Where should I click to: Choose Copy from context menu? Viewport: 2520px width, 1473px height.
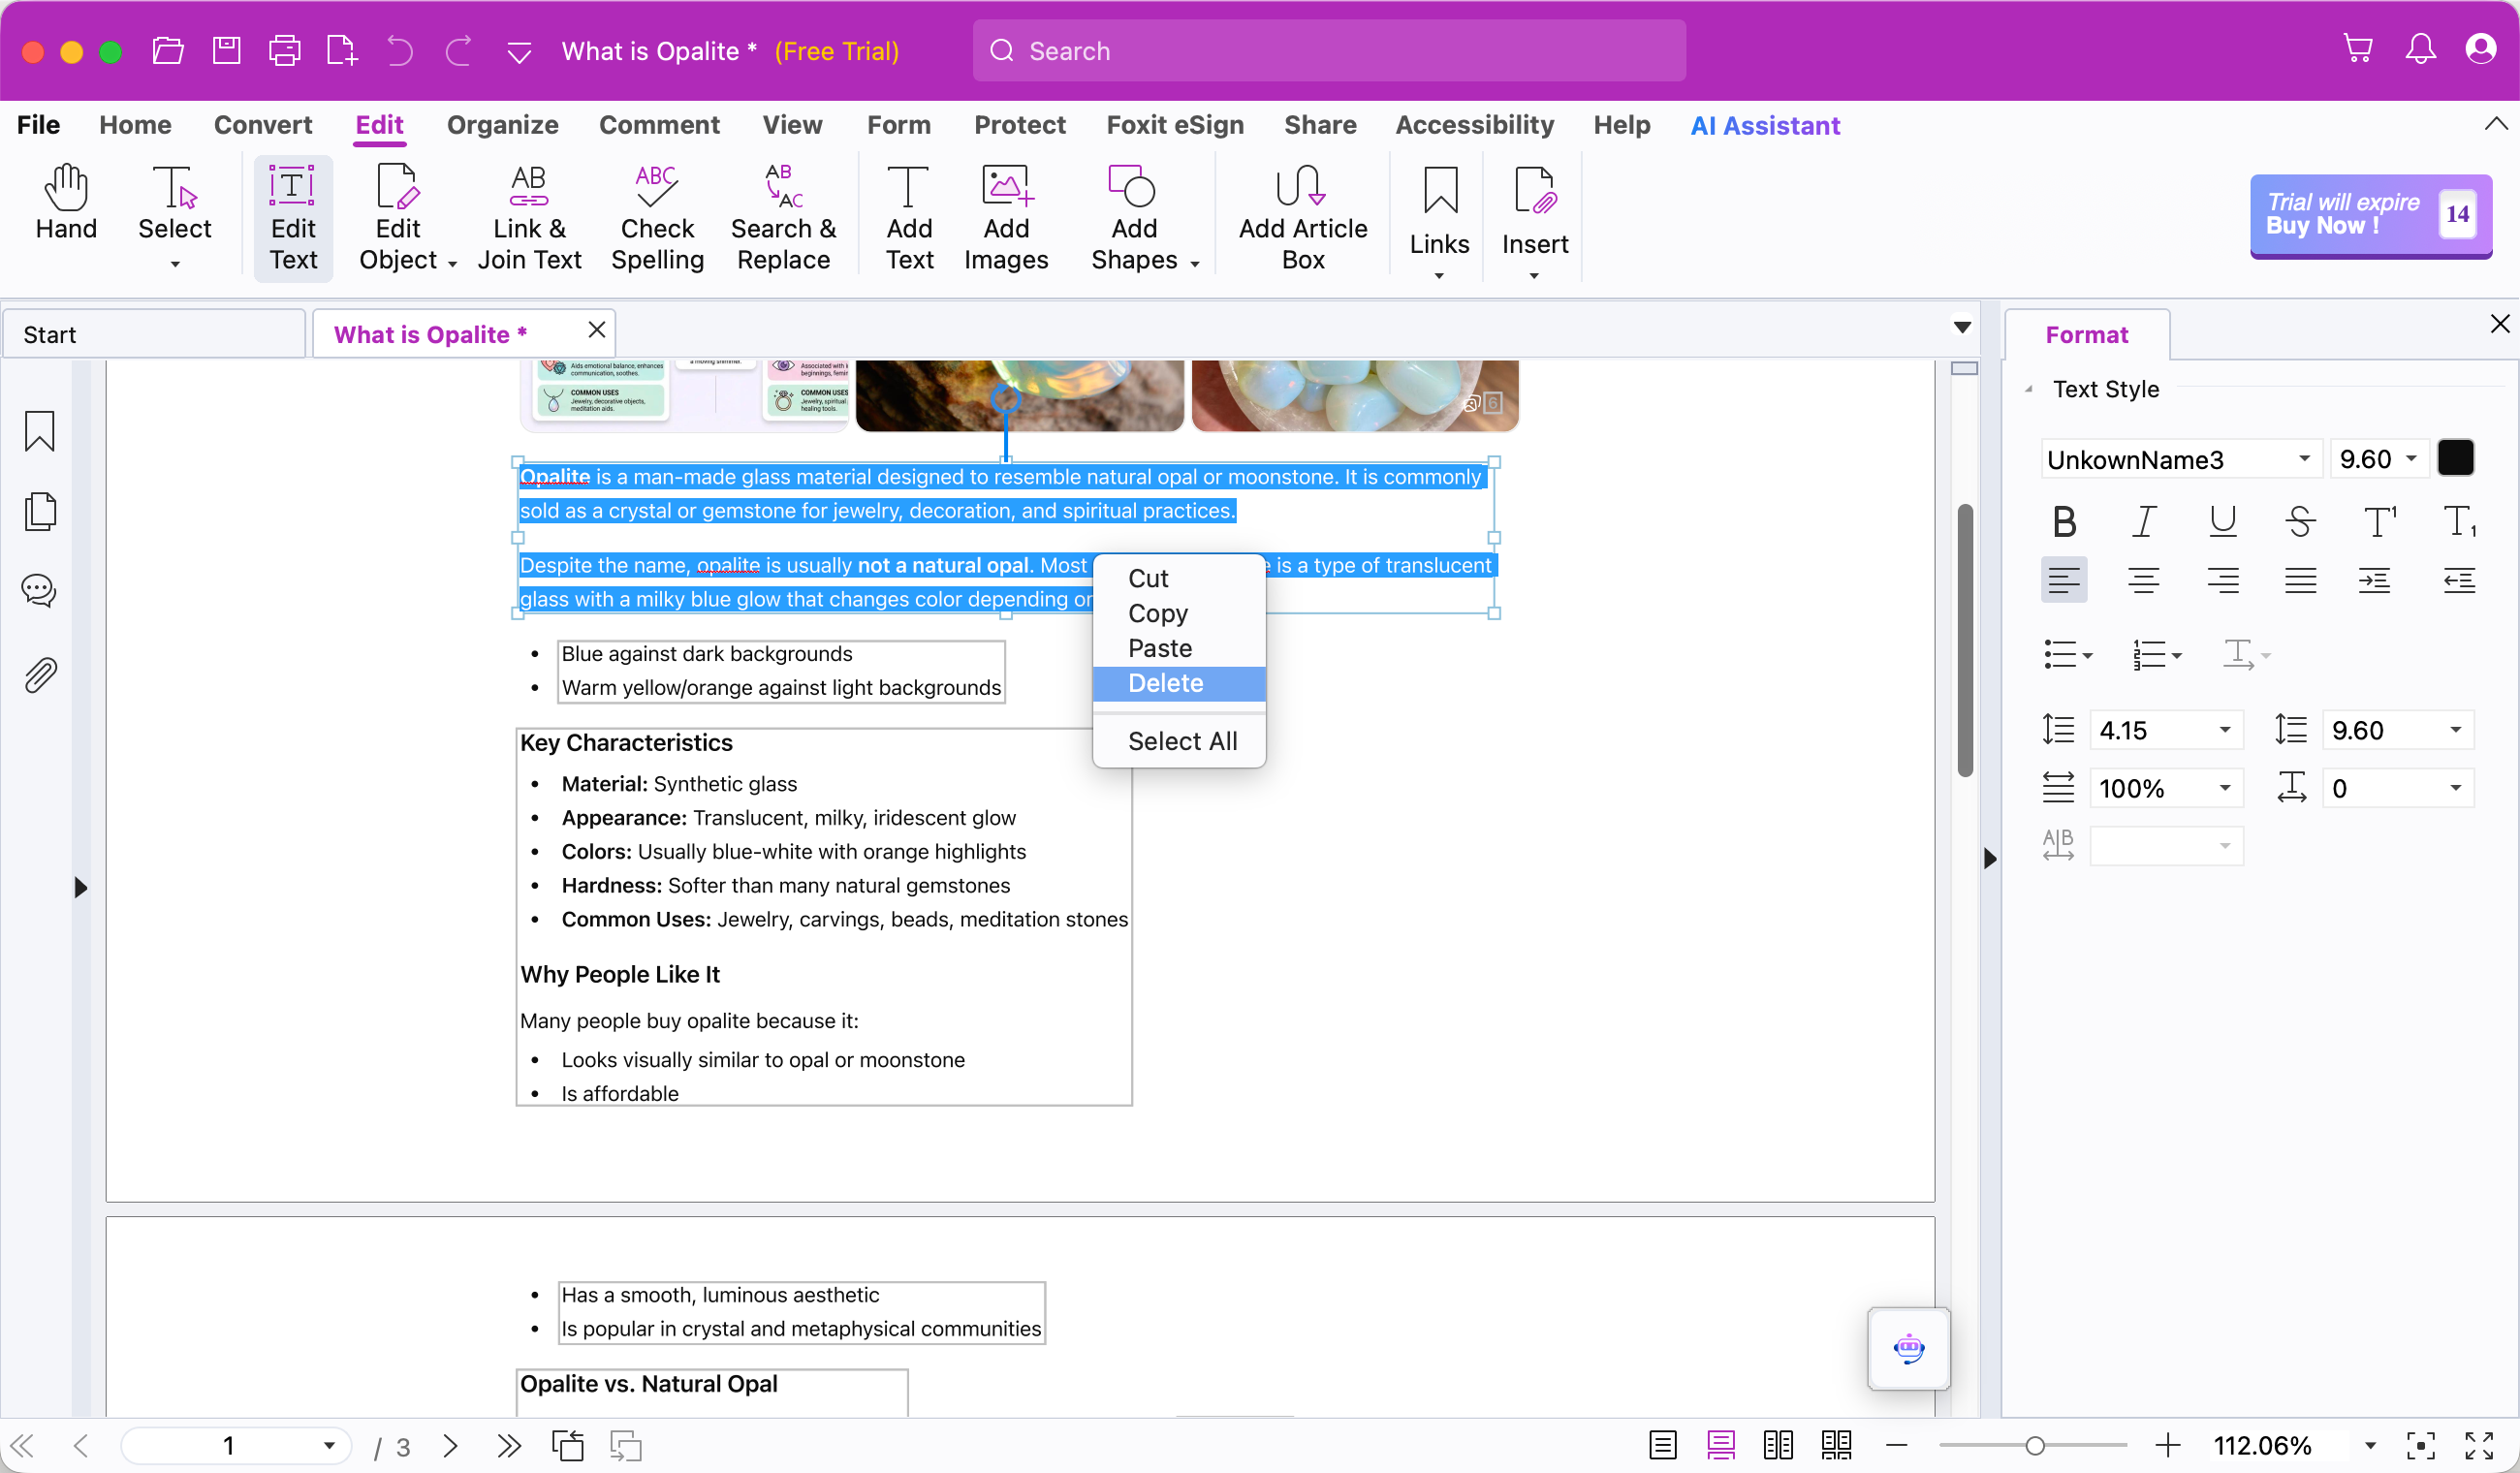point(1179,613)
